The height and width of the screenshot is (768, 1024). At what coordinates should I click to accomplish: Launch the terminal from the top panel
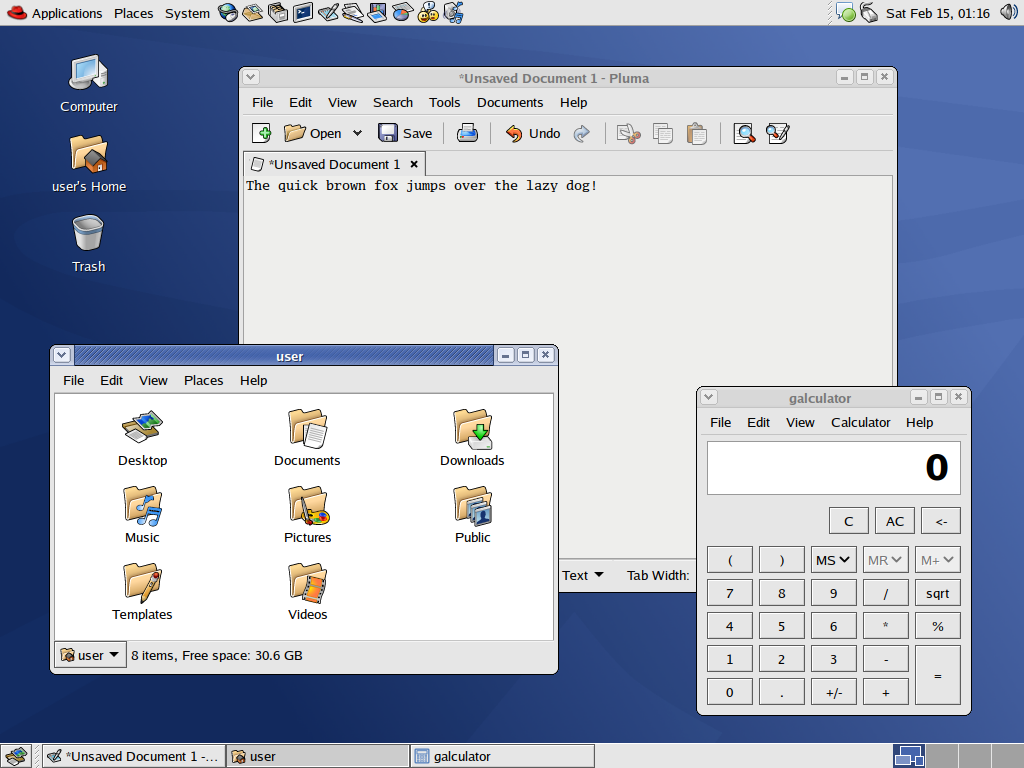(303, 13)
